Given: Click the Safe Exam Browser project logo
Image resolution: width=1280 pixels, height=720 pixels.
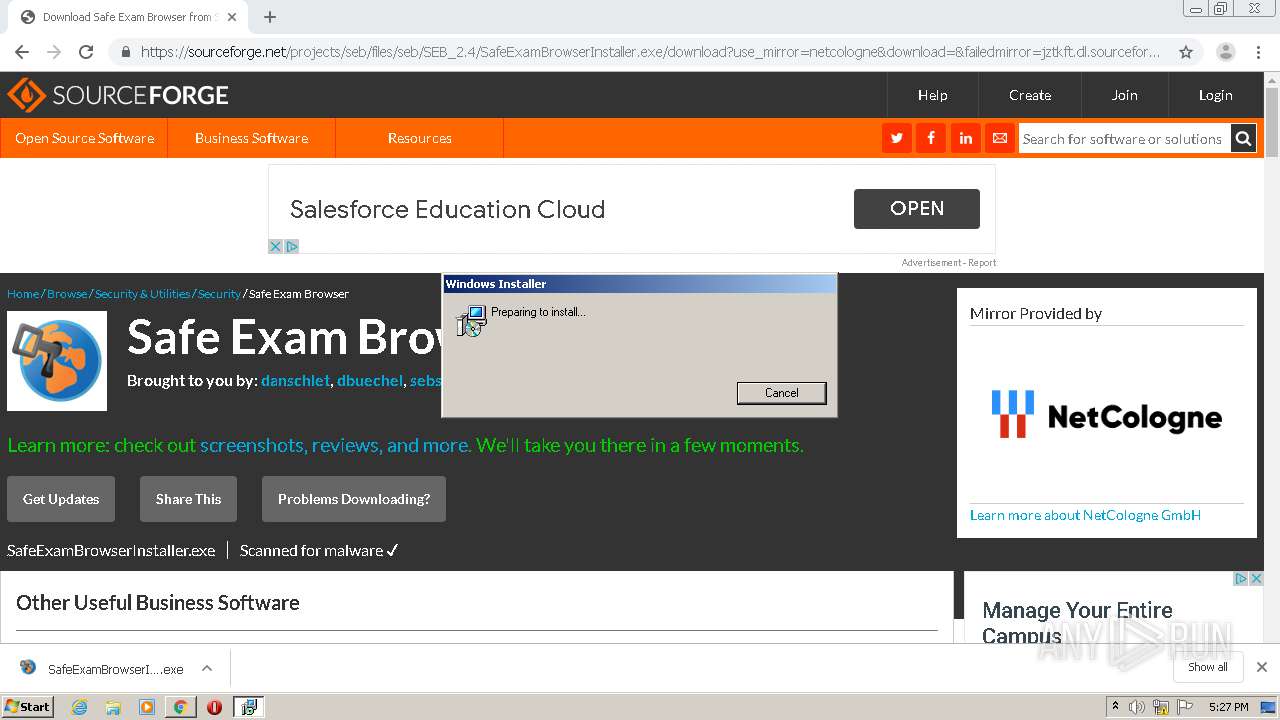Looking at the screenshot, I should point(57,360).
